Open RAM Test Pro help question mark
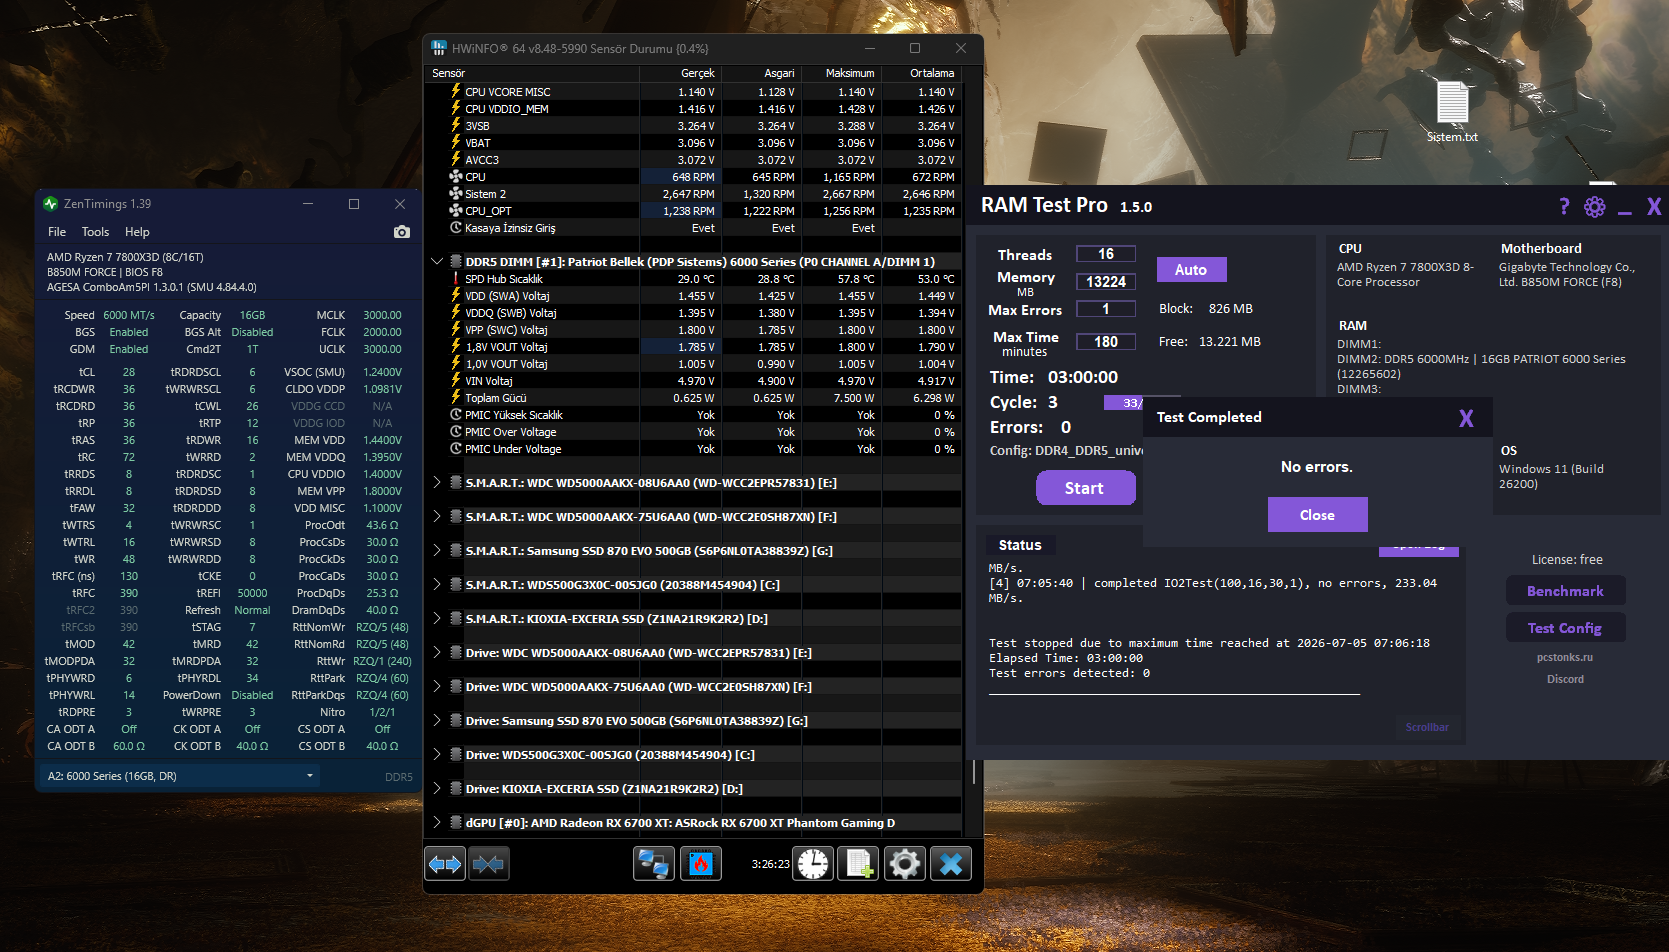1669x952 pixels. (x=1564, y=207)
